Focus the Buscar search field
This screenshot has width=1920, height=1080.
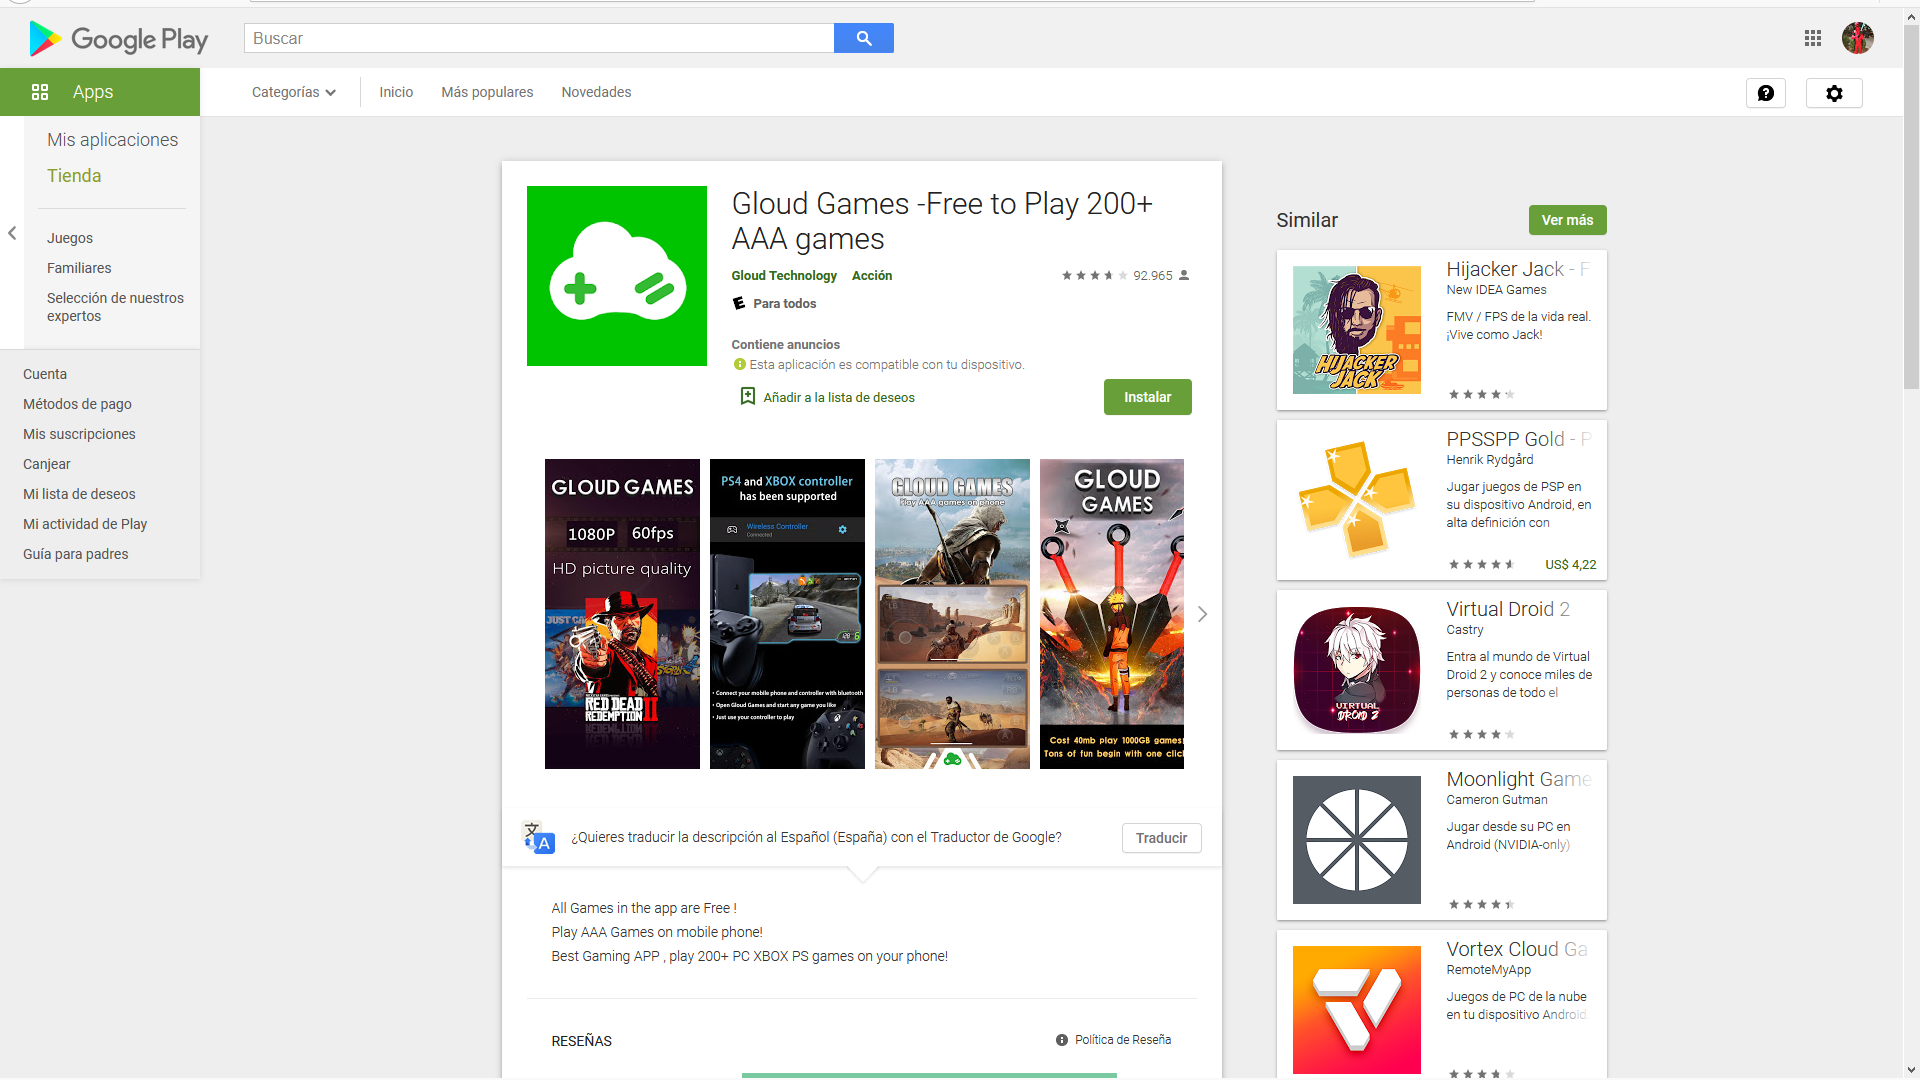click(x=539, y=38)
